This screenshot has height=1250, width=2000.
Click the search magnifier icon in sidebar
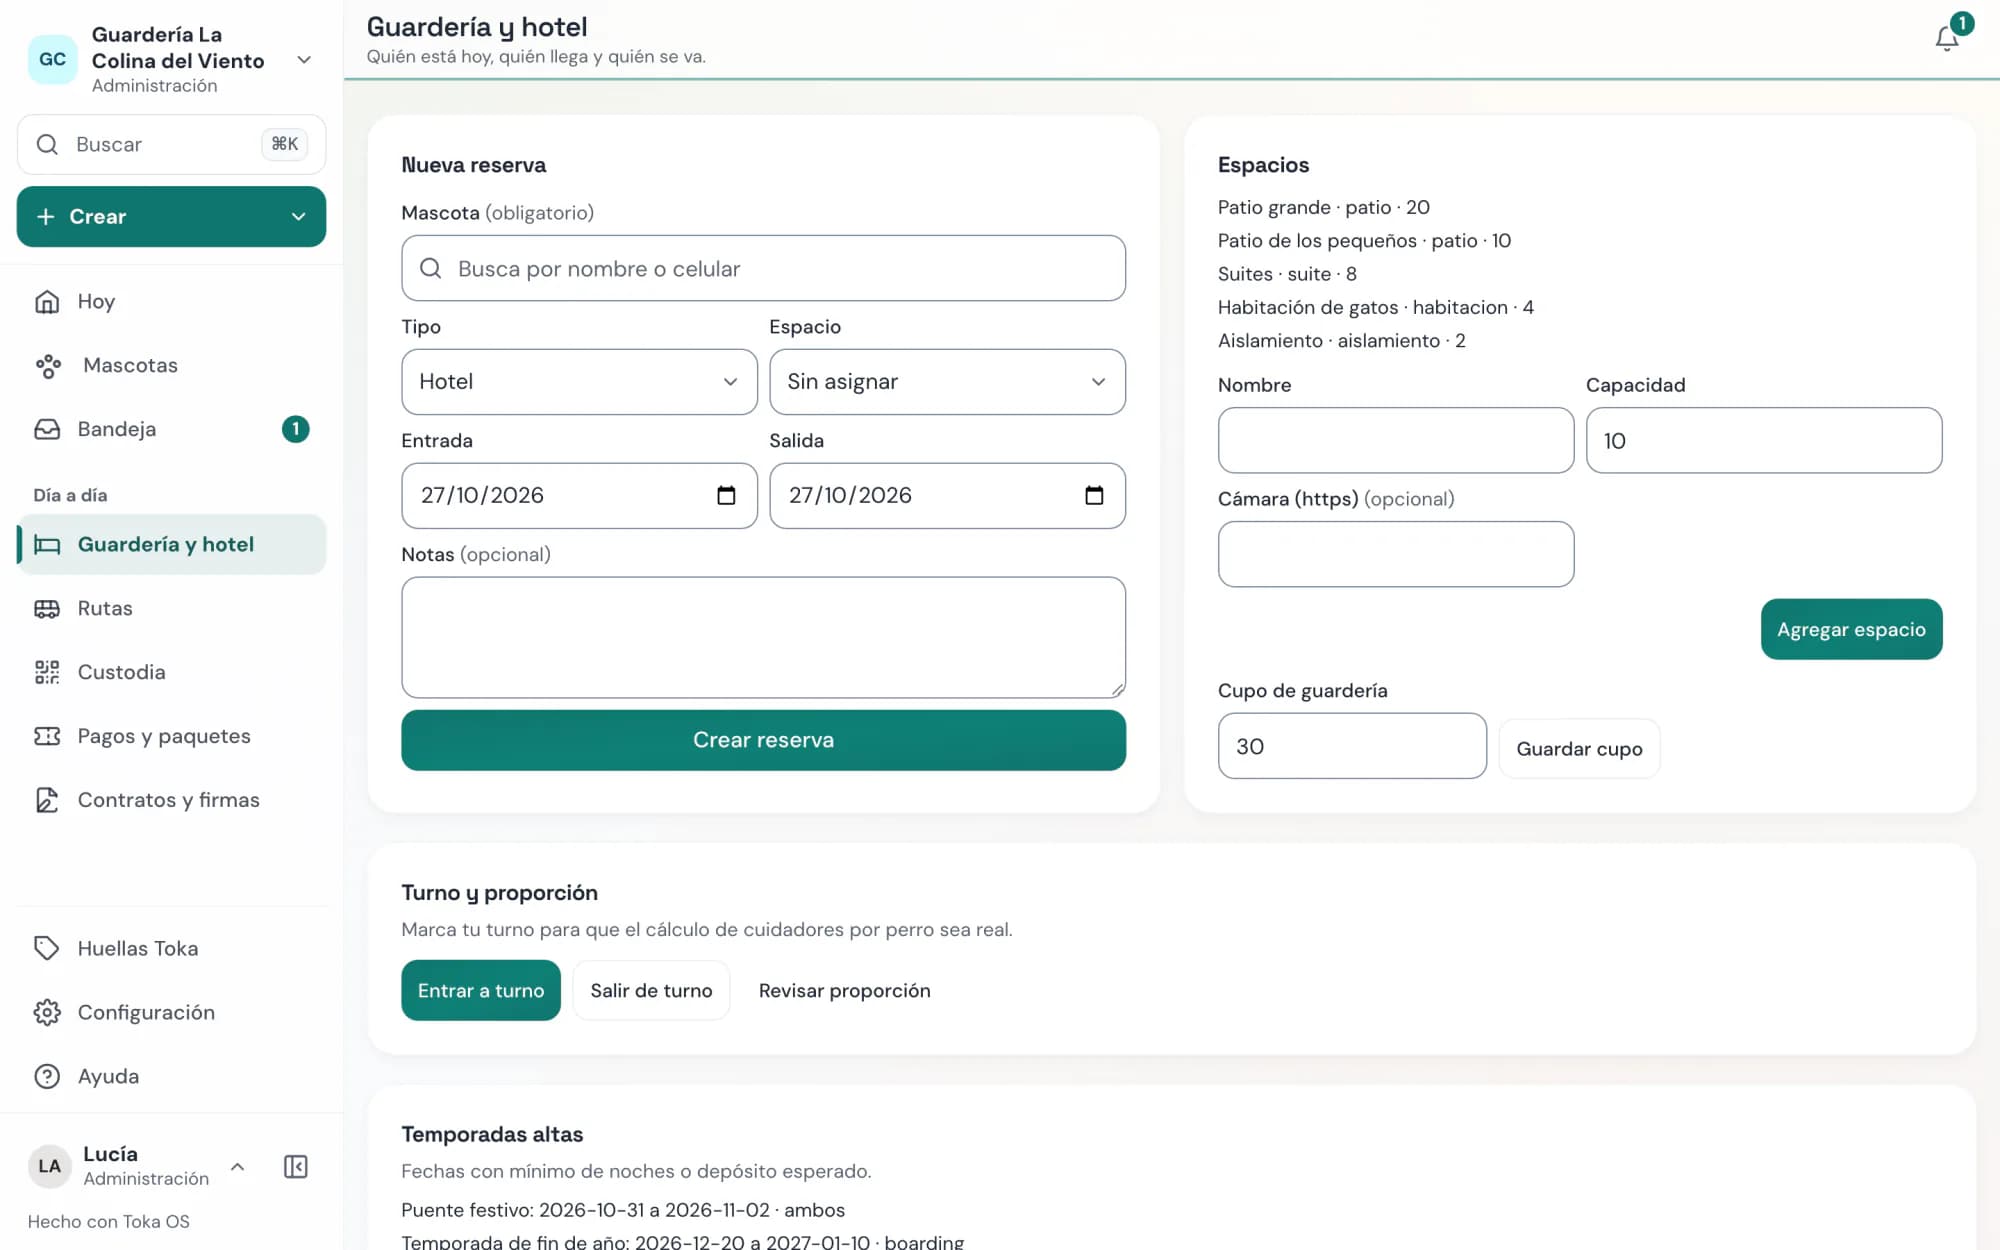47,144
